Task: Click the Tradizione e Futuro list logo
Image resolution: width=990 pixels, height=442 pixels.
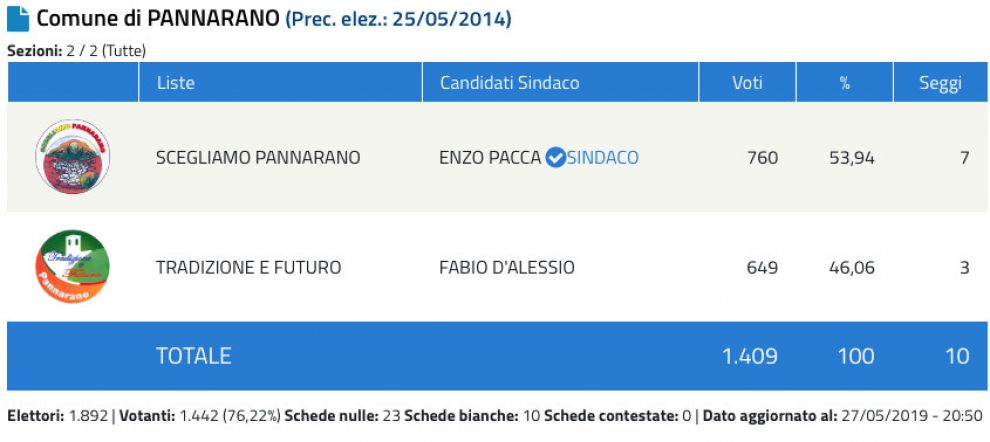Action: click(72, 267)
